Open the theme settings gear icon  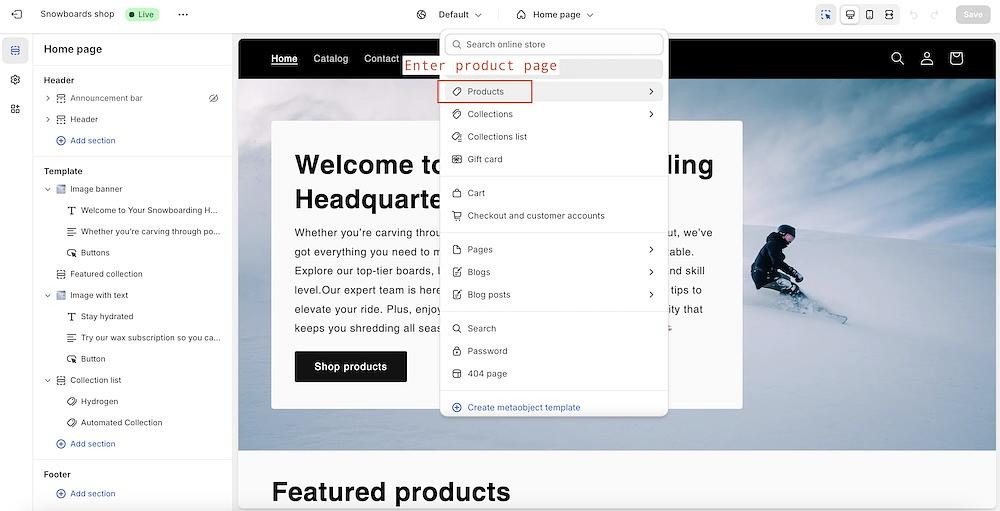pyautogui.click(x=15, y=79)
